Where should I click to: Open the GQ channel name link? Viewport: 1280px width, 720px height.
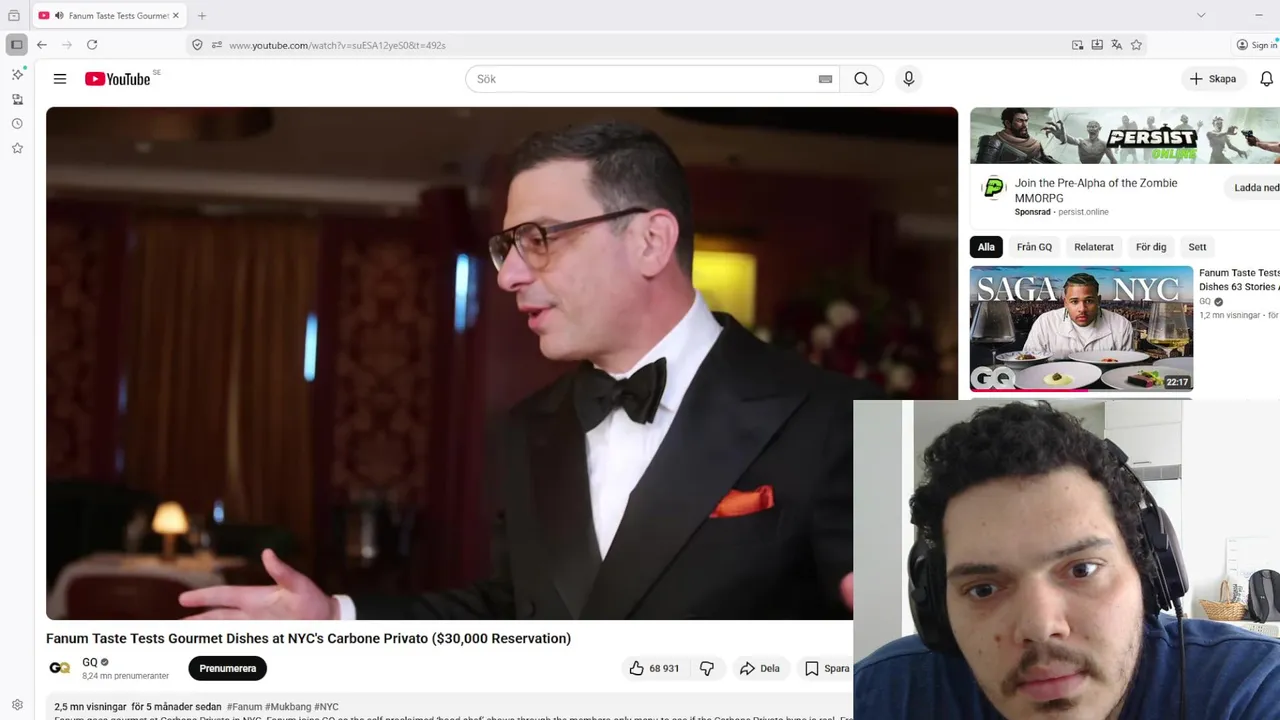point(90,662)
